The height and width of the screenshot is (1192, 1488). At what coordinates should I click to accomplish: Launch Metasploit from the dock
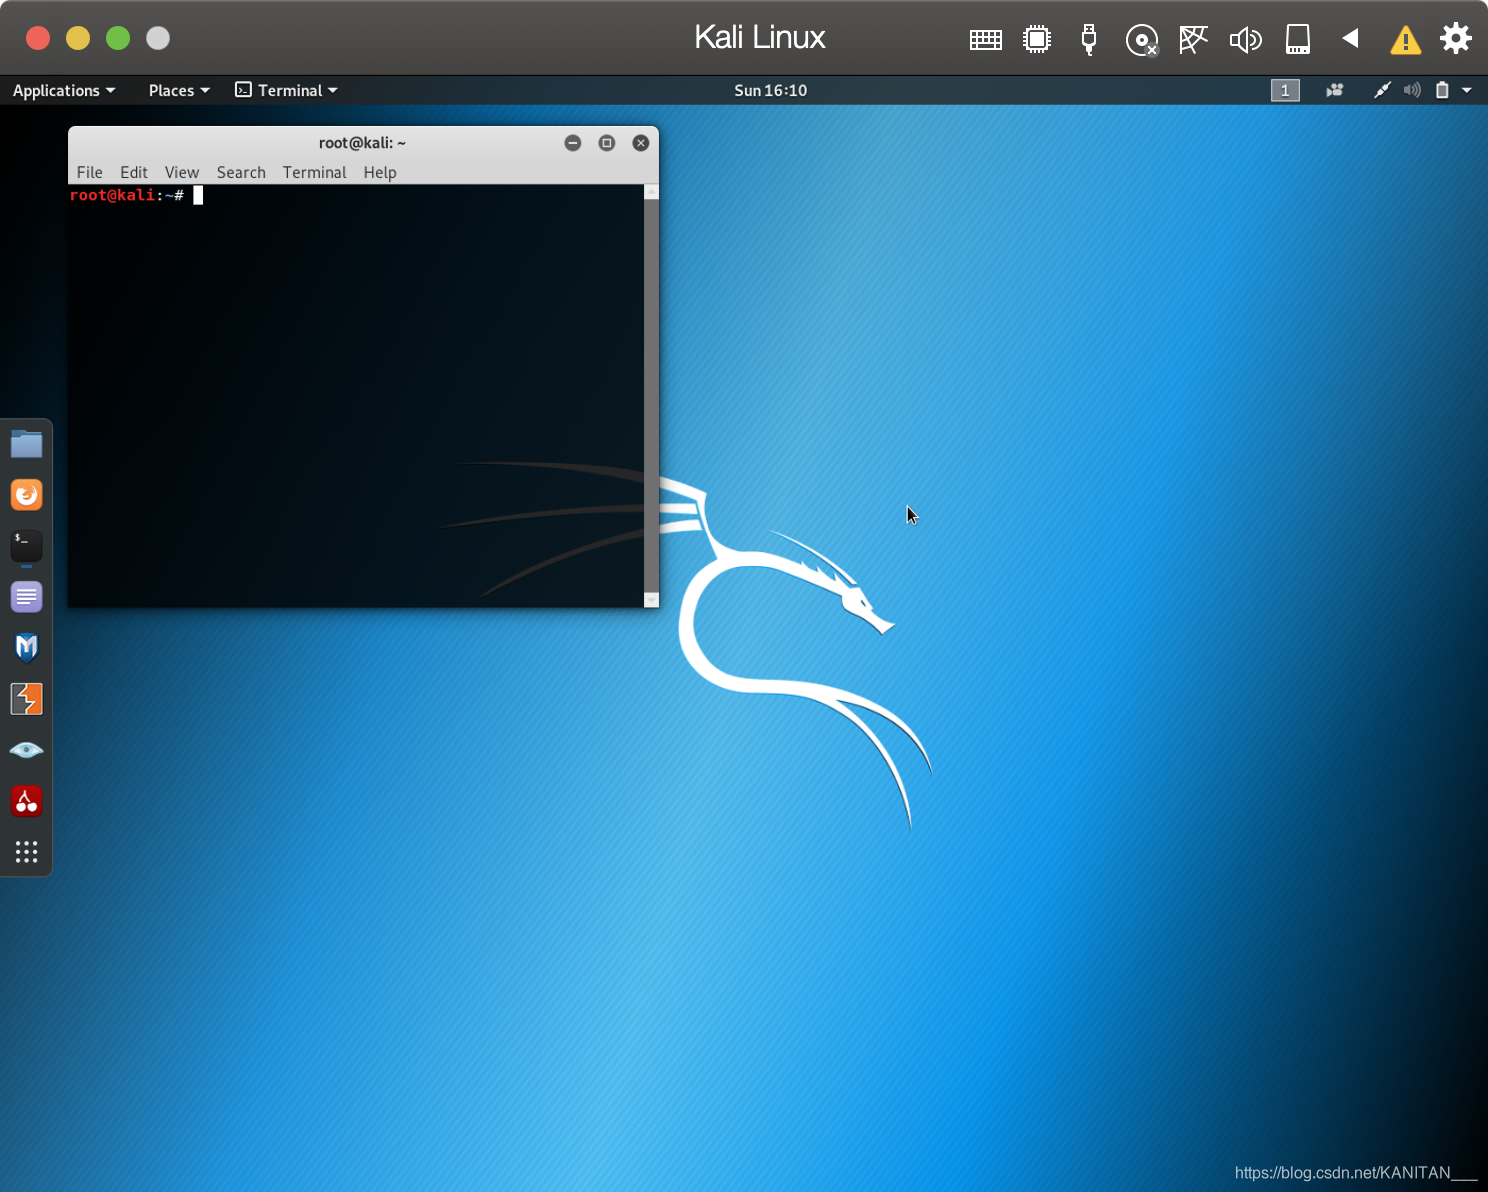pos(27,648)
